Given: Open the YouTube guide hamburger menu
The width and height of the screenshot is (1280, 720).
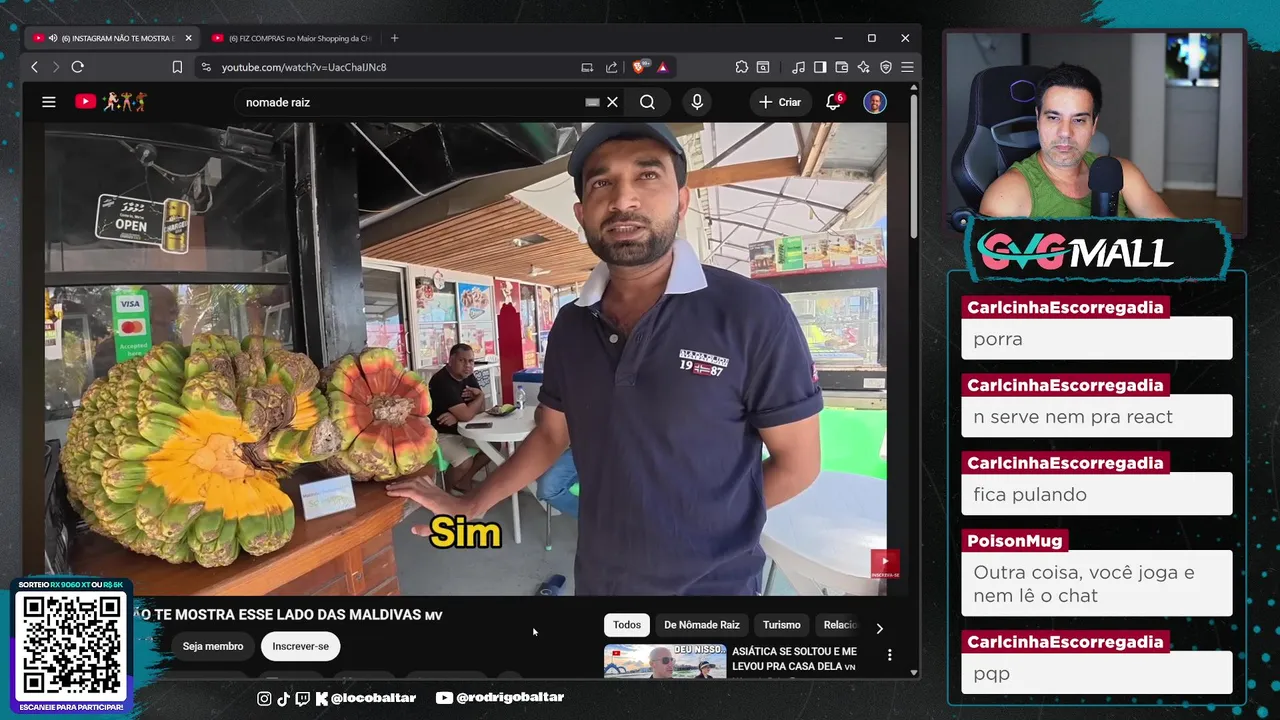Looking at the screenshot, I should pos(48,102).
